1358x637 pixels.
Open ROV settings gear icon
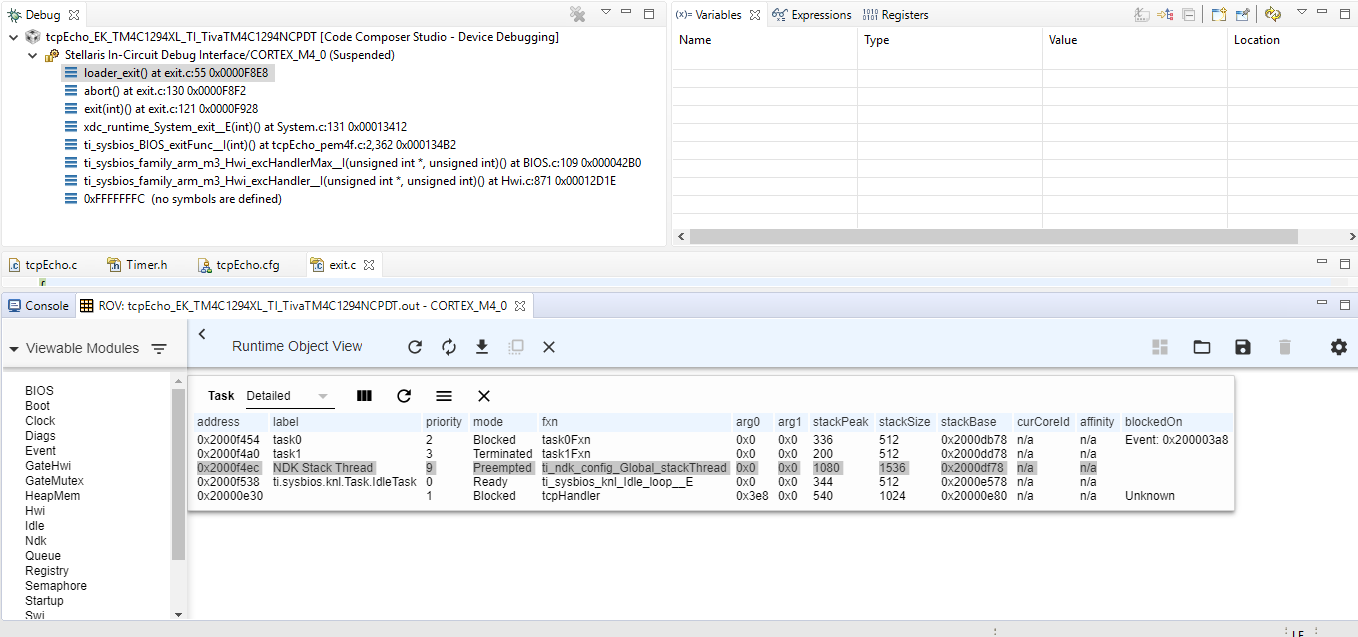coord(1339,347)
